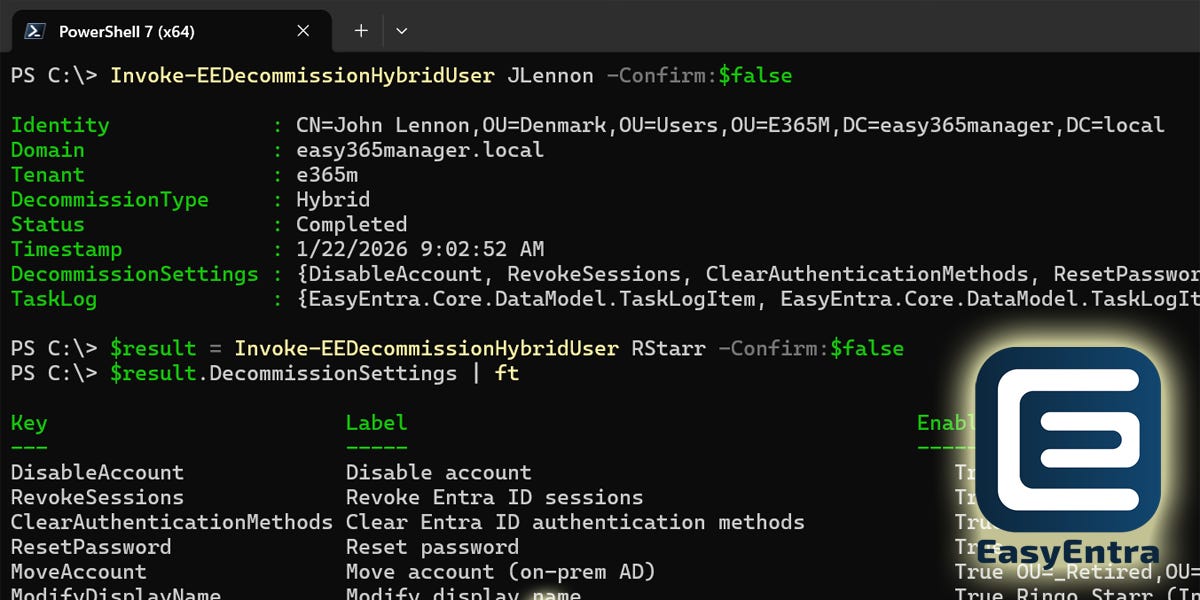Viewport: 1200px width, 600px height.
Task: Close the PowerShell 7 tab
Action: point(303,31)
